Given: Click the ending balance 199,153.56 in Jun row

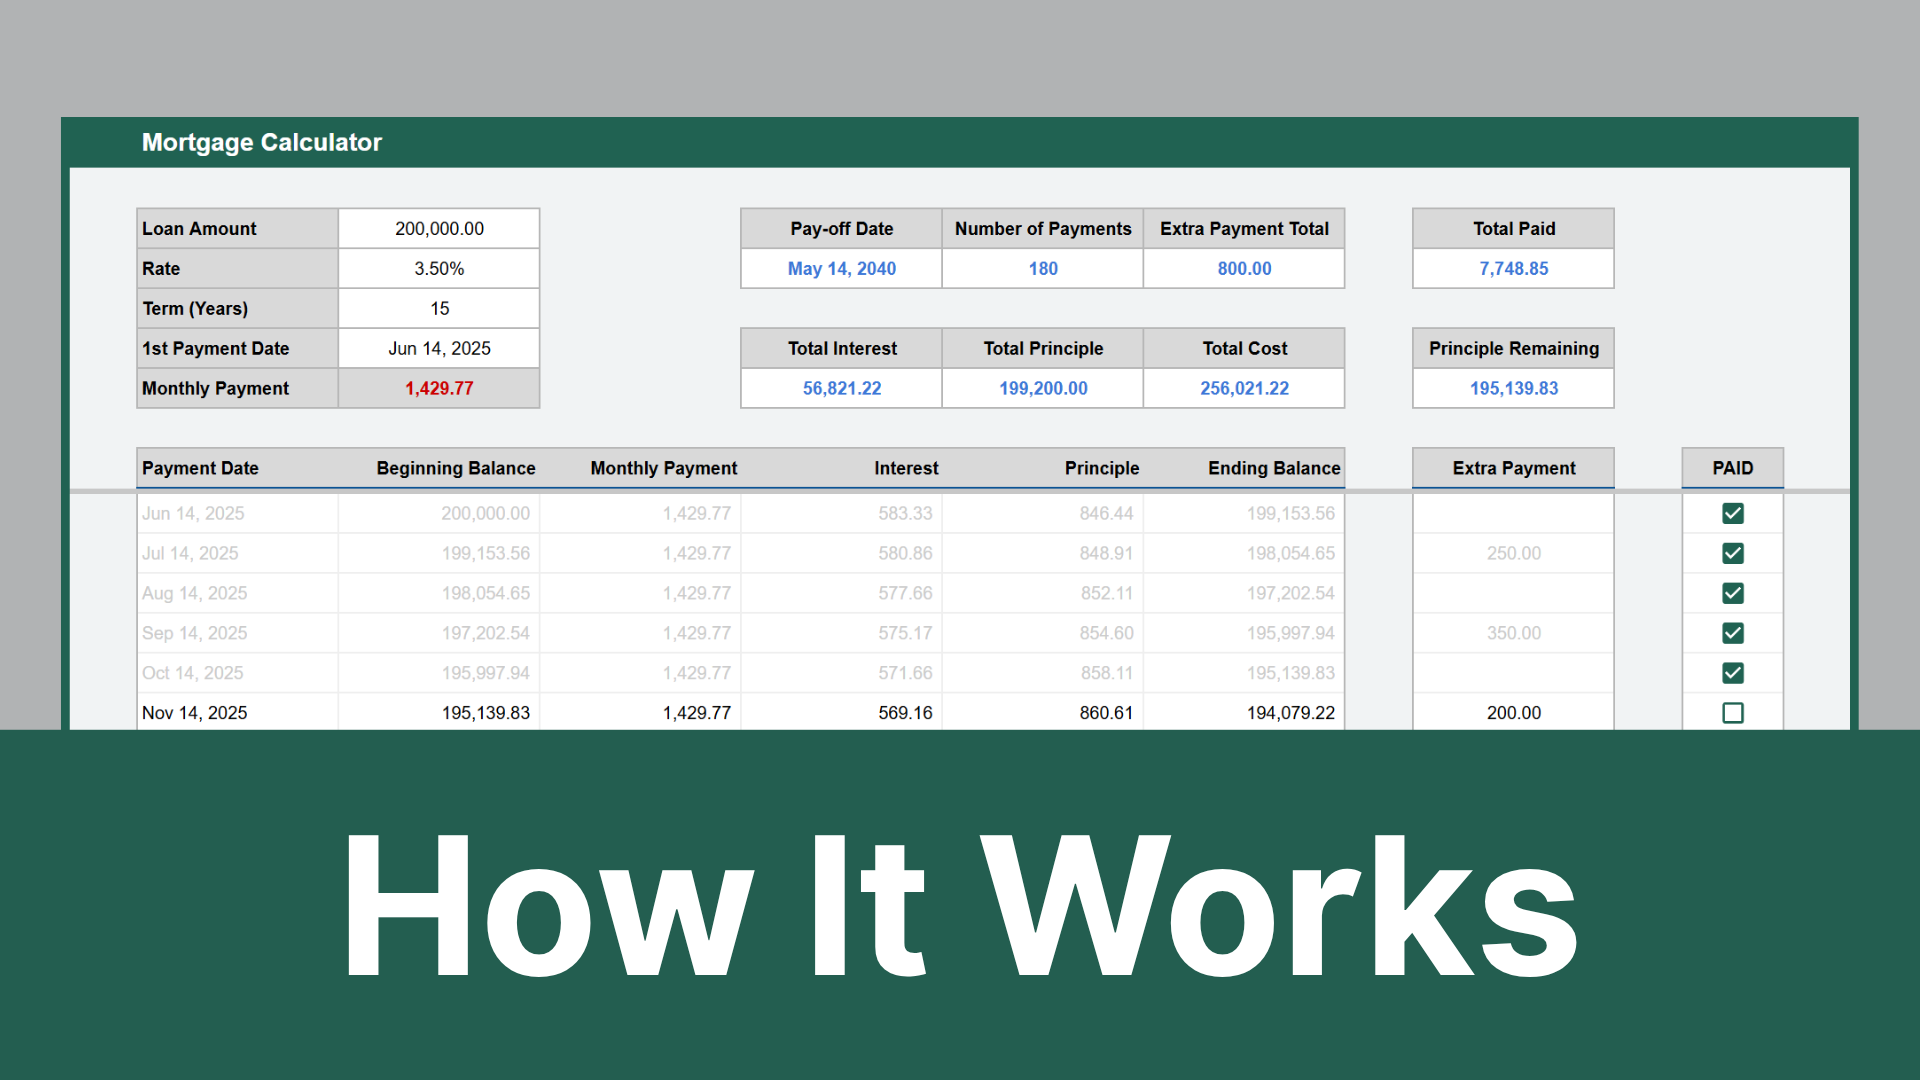Looking at the screenshot, I should coord(1290,513).
